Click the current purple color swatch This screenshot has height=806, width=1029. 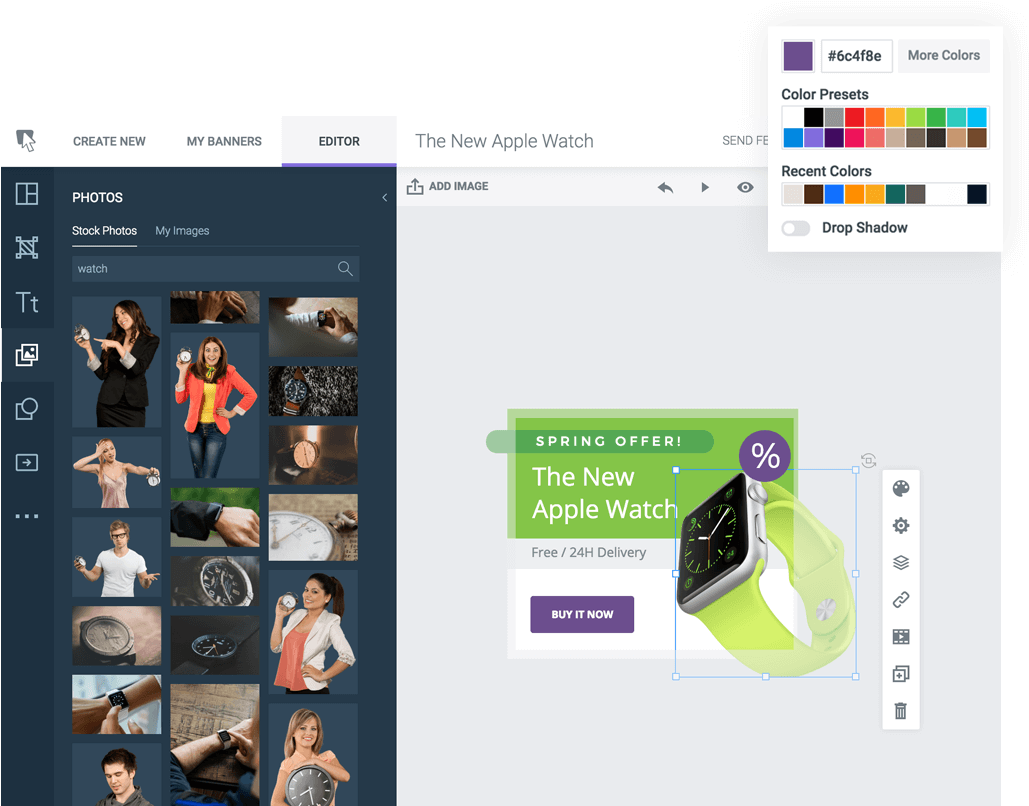click(798, 56)
